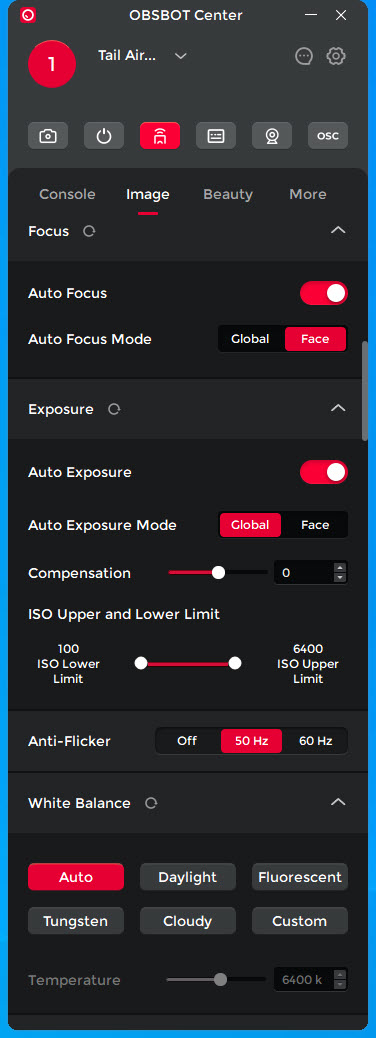
Task: Click the red remote control icon button
Action: (160, 136)
